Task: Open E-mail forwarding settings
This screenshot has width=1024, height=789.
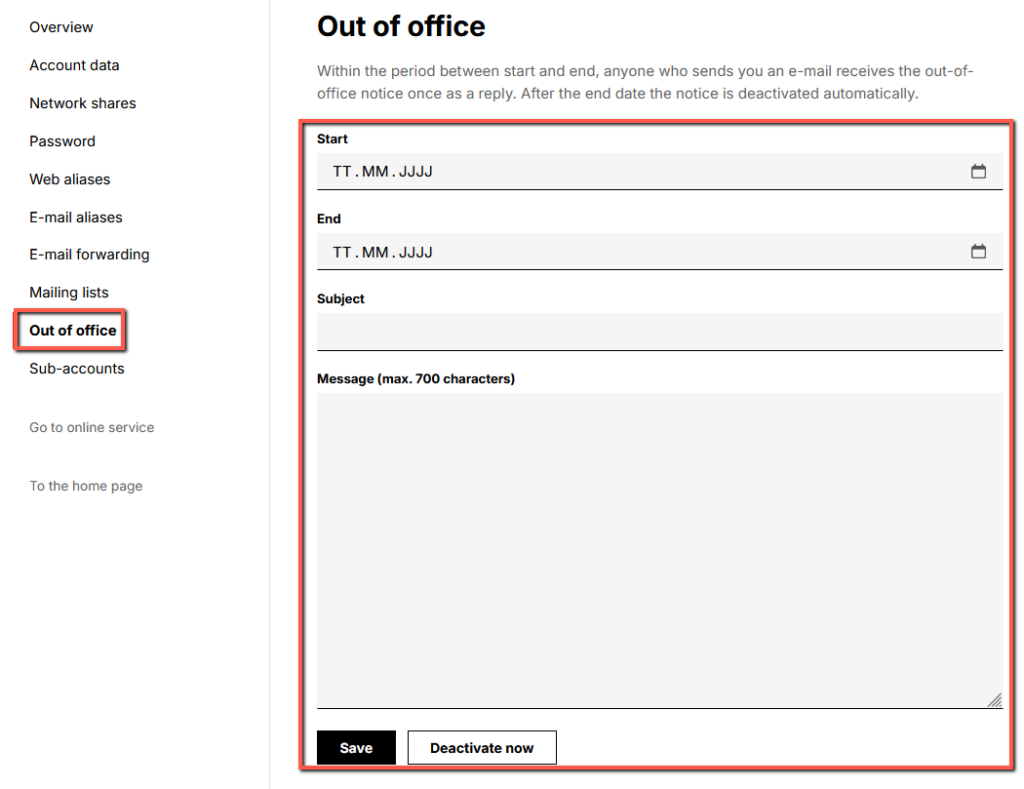Action: [89, 255]
